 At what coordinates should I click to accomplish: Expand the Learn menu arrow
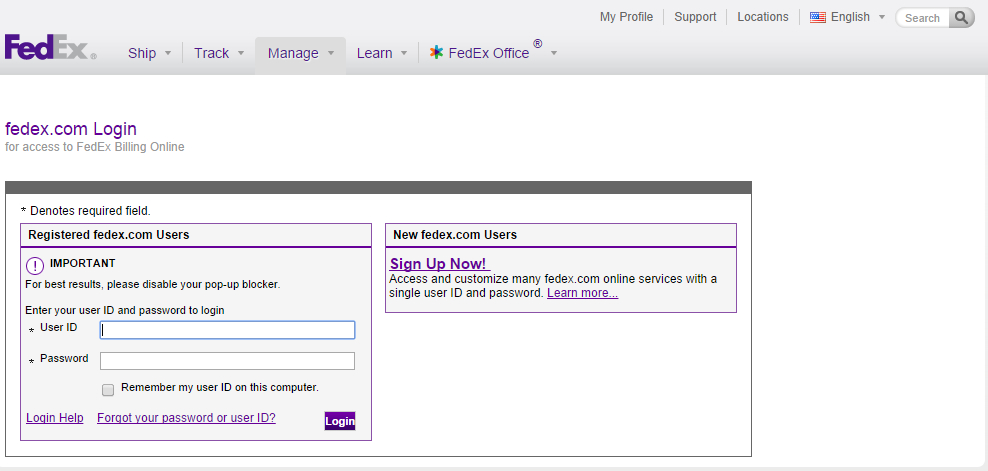pyautogui.click(x=404, y=54)
